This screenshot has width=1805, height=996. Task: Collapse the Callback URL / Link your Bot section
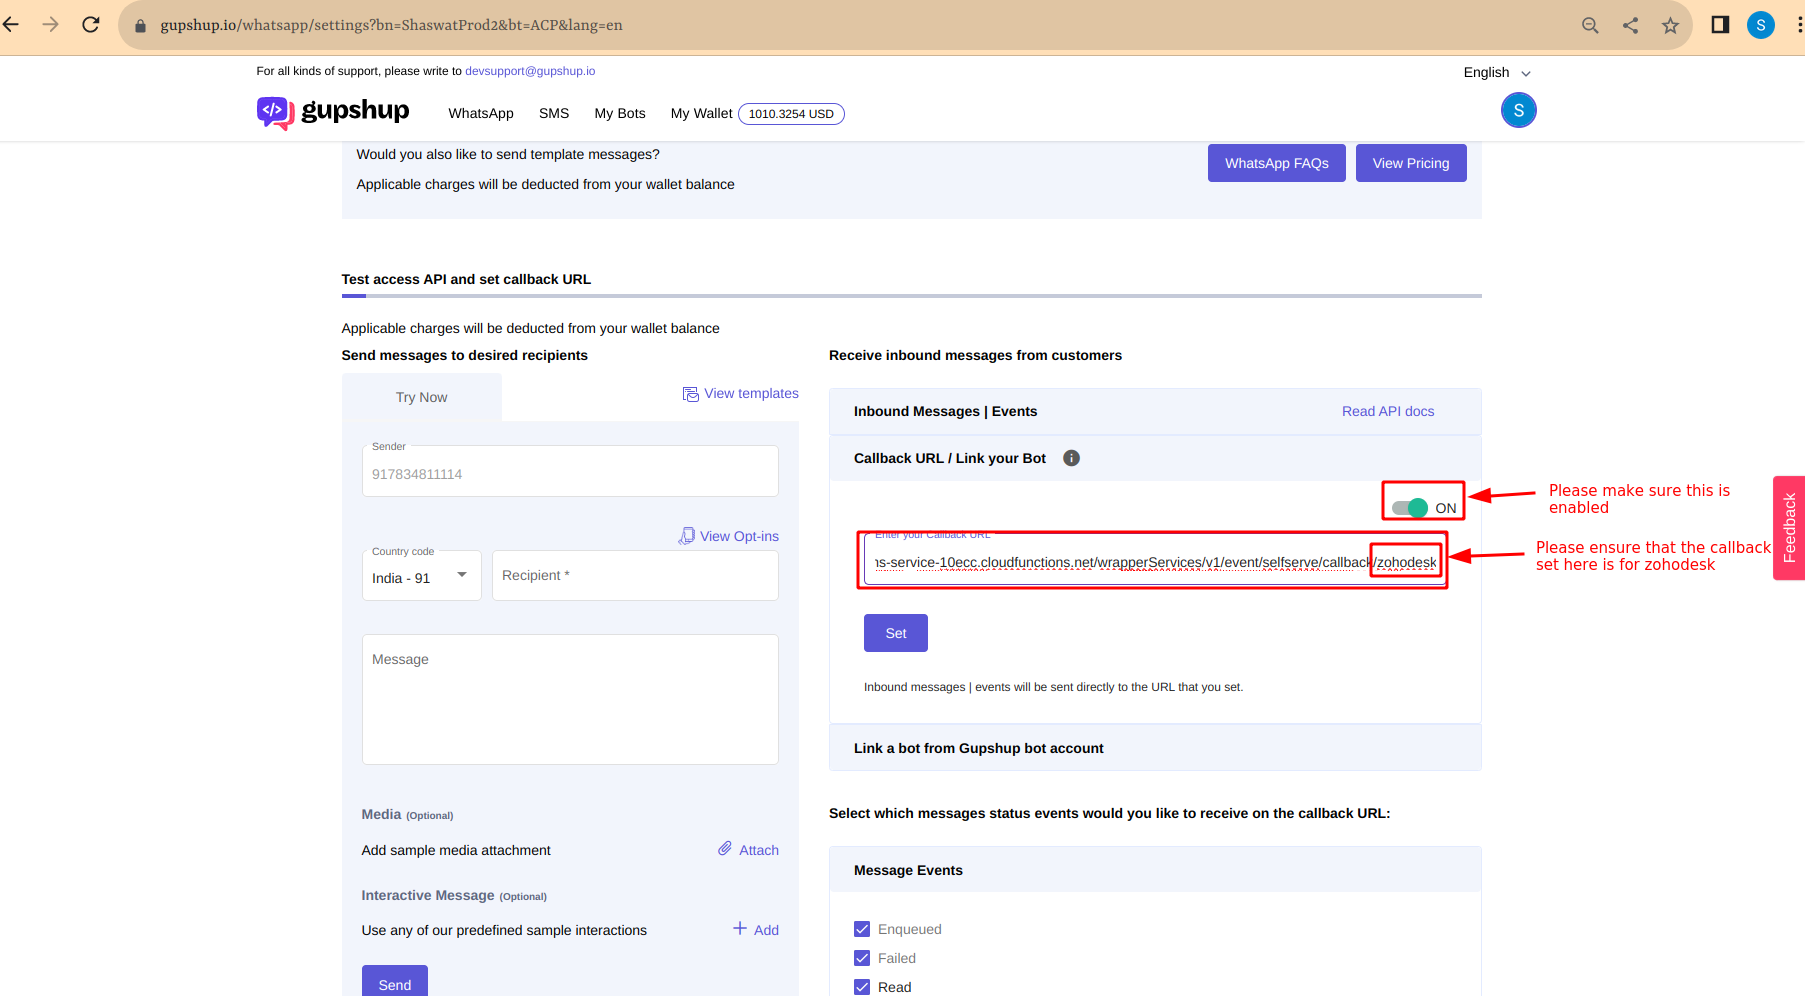(1155, 458)
